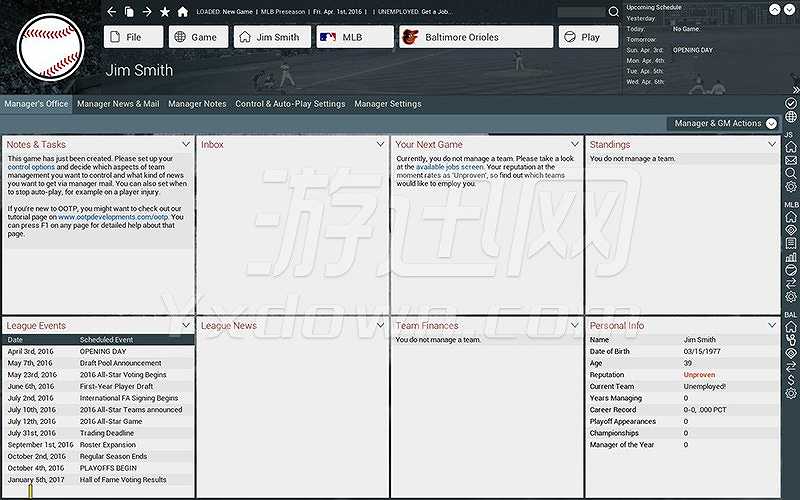Expand Personal Info panel chevron

[771, 325]
